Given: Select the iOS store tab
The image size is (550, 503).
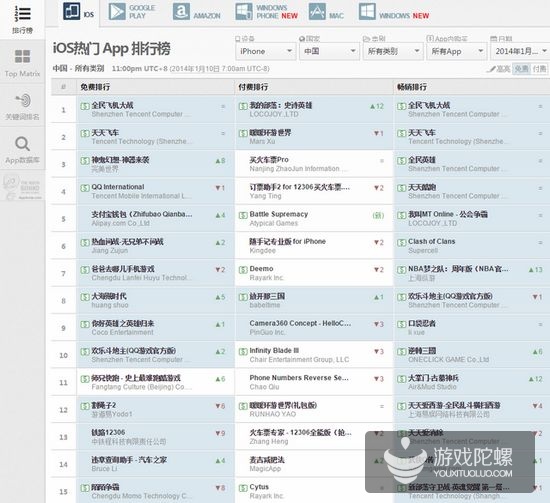Looking at the screenshot, I should (79, 12).
